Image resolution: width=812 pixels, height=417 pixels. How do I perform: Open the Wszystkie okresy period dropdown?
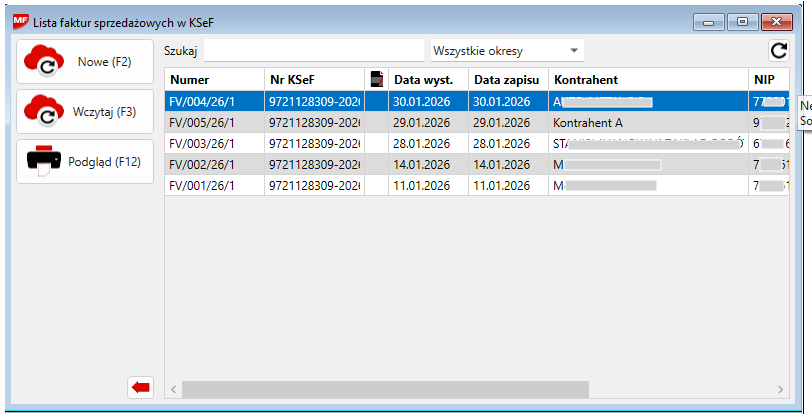coord(507,51)
